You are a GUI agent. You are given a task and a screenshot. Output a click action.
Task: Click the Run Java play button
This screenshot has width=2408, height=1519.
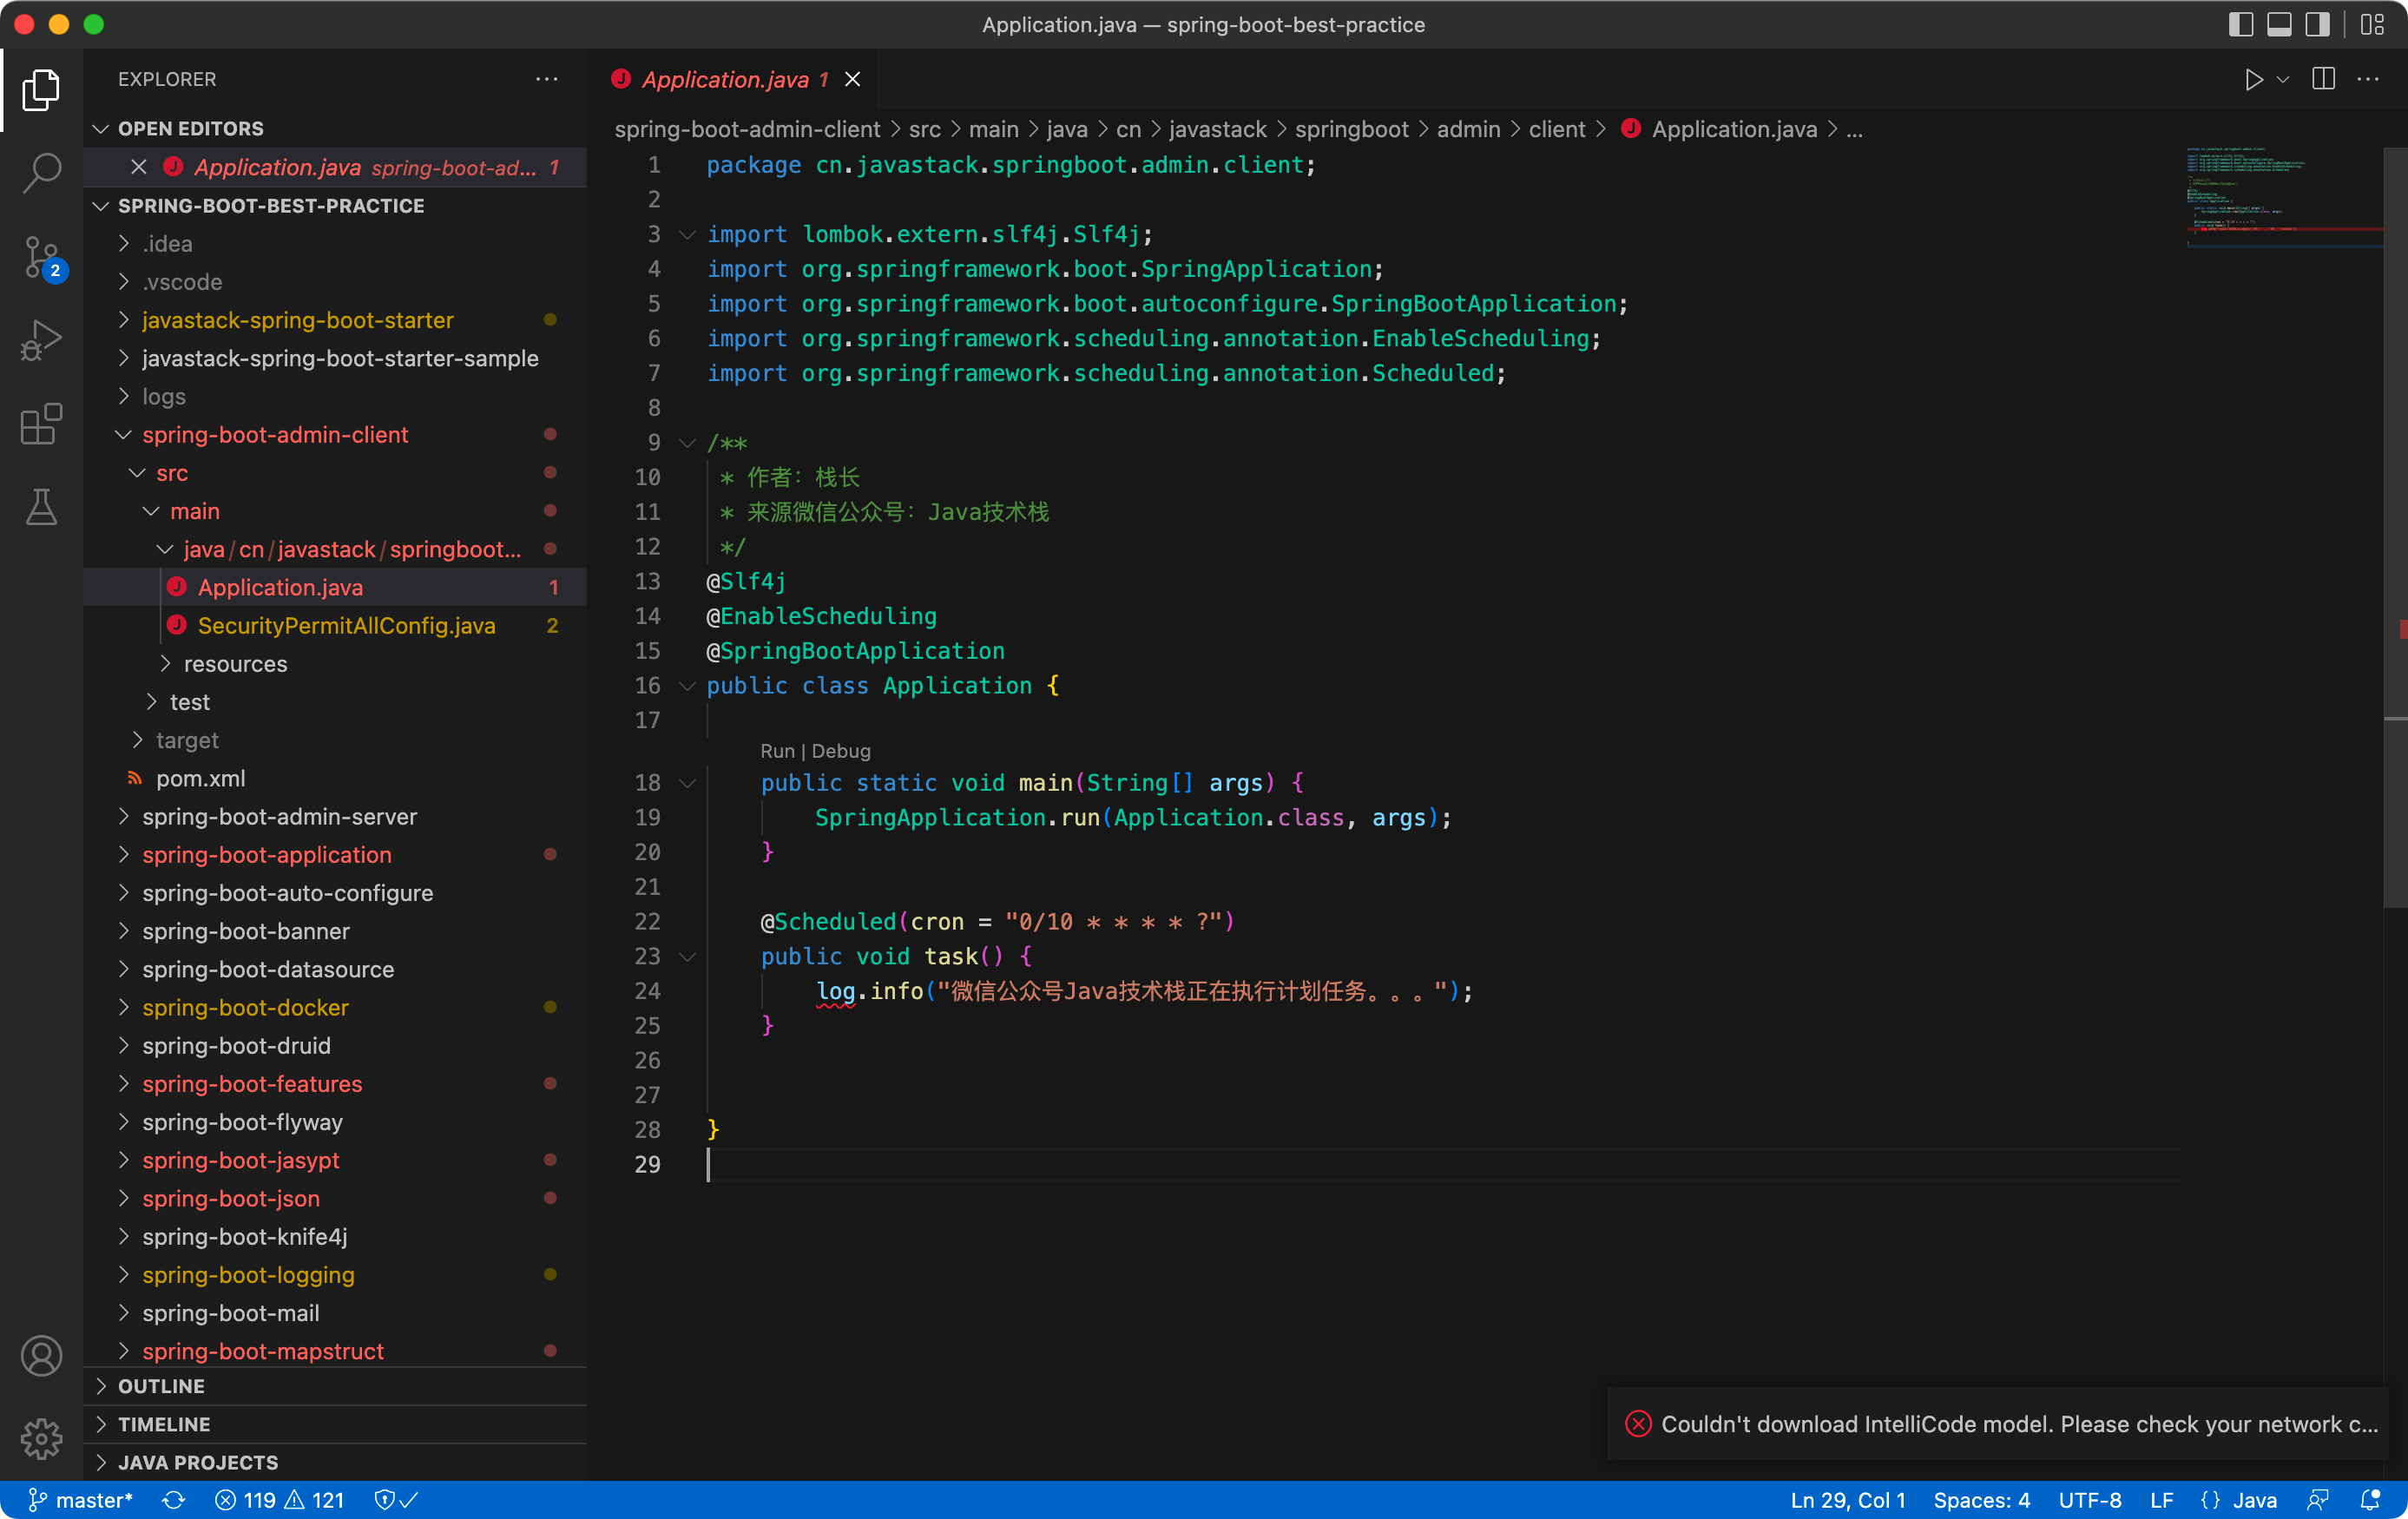point(2253,79)
